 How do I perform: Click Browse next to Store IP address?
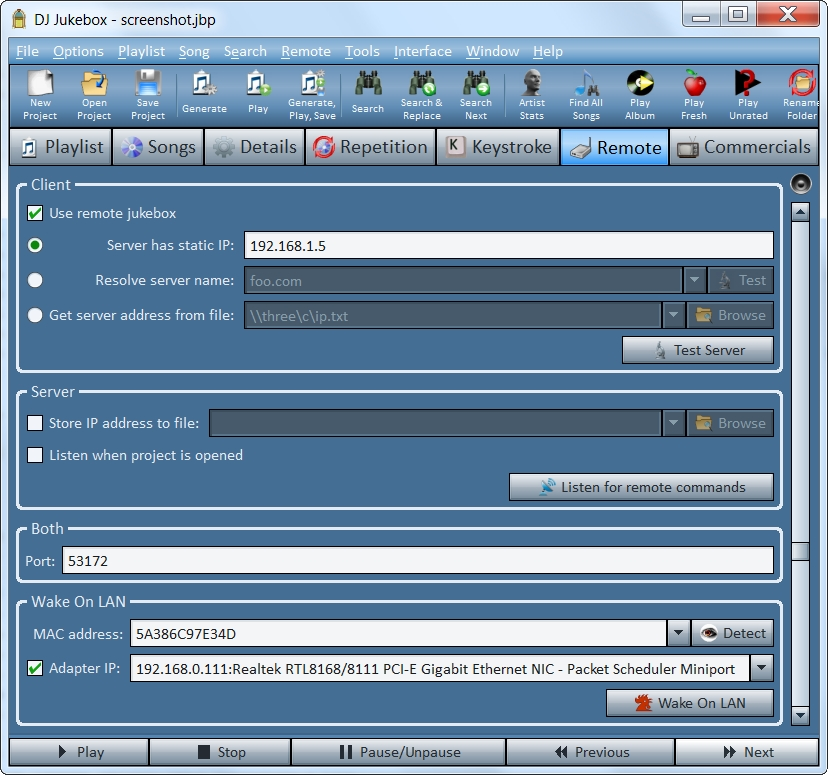(730, 423)
